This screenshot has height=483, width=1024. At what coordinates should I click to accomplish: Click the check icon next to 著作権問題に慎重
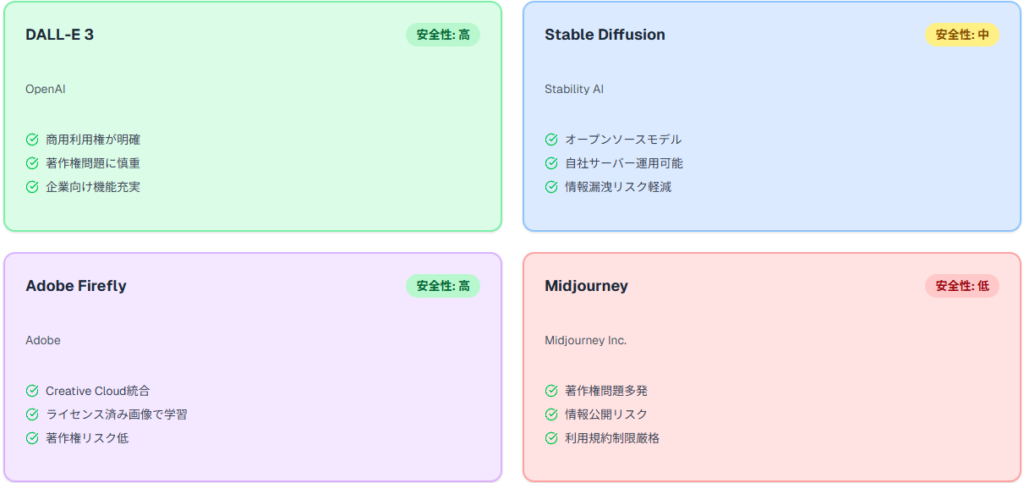32,163
